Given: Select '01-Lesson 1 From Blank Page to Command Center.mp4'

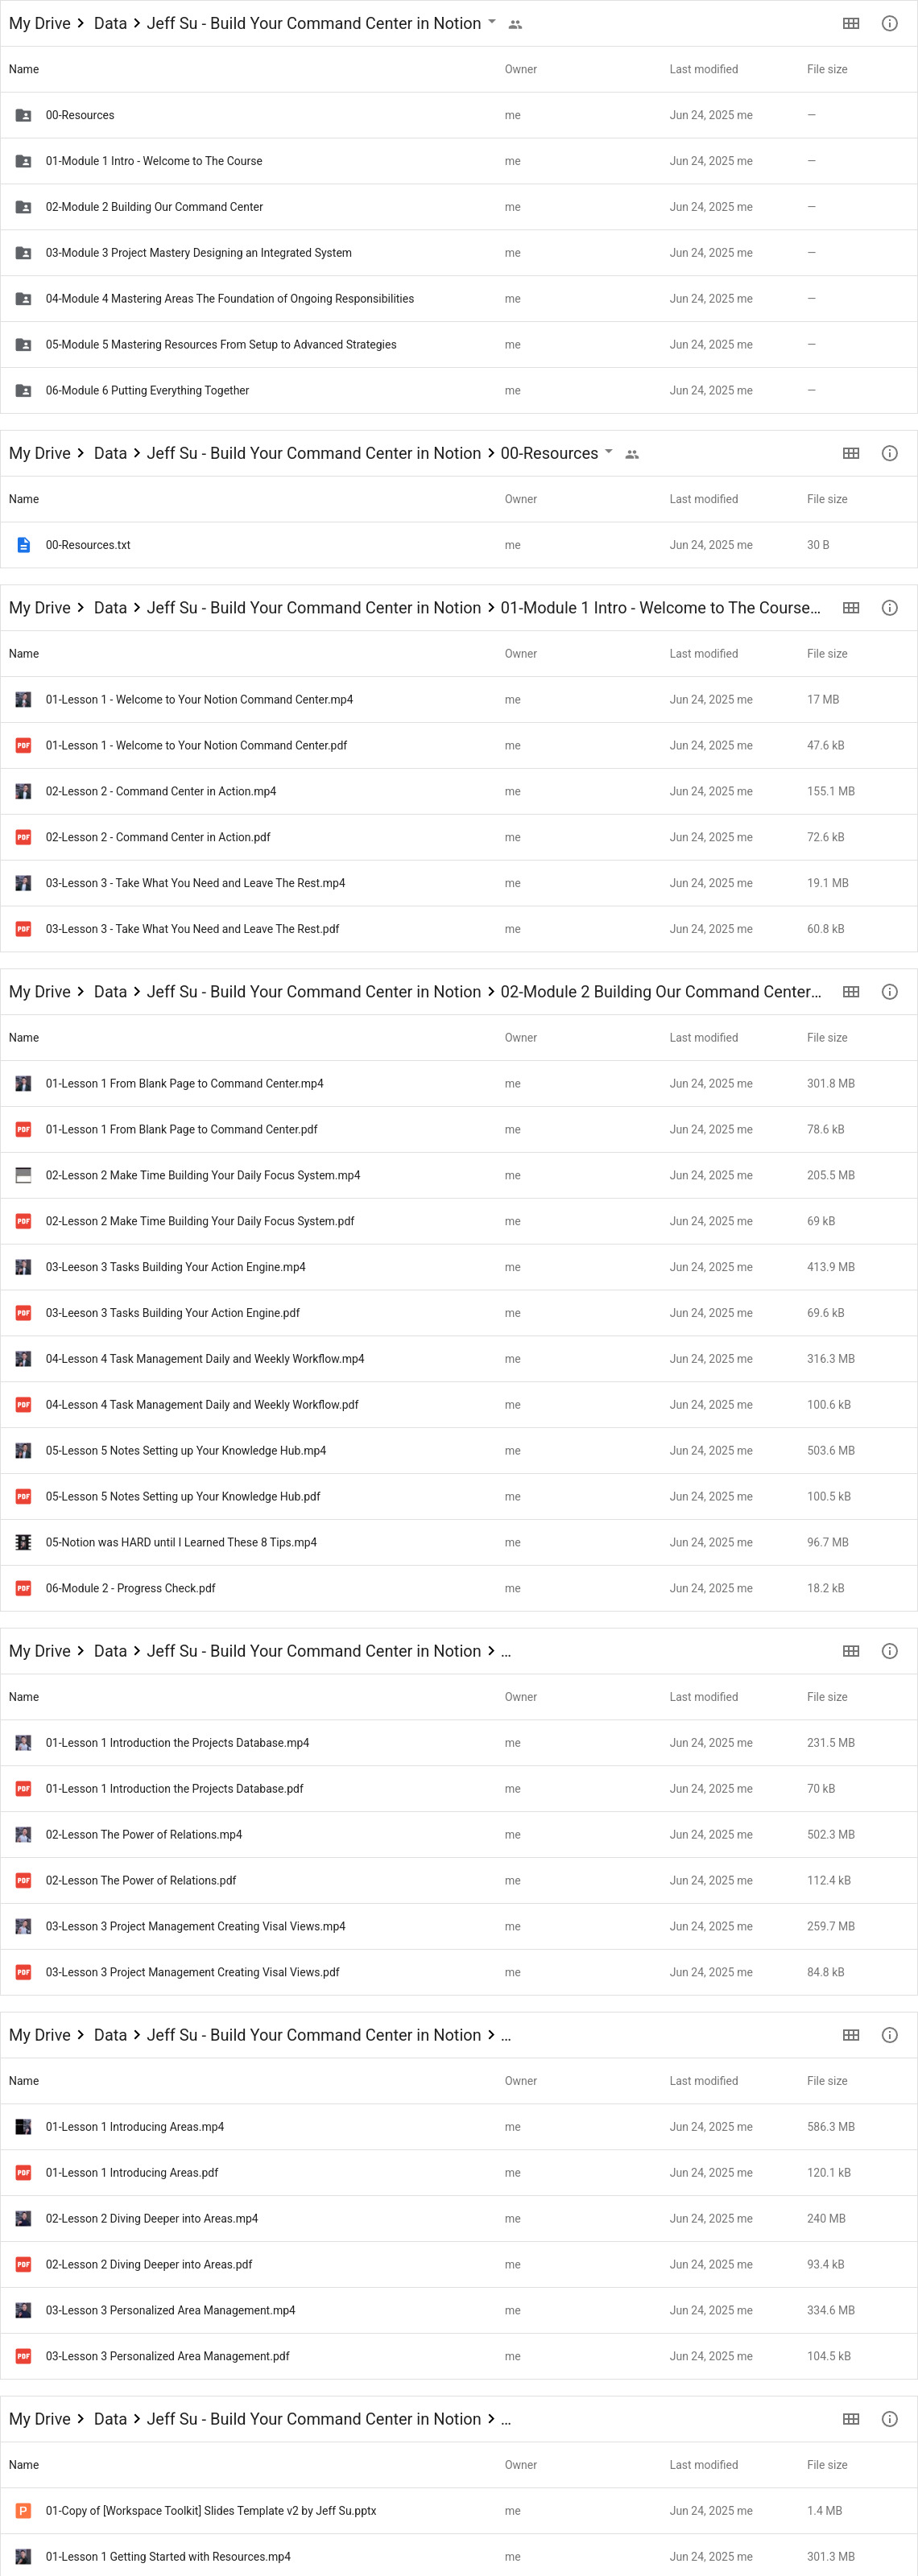Looking at the screenshot, I should [459, 1084].
